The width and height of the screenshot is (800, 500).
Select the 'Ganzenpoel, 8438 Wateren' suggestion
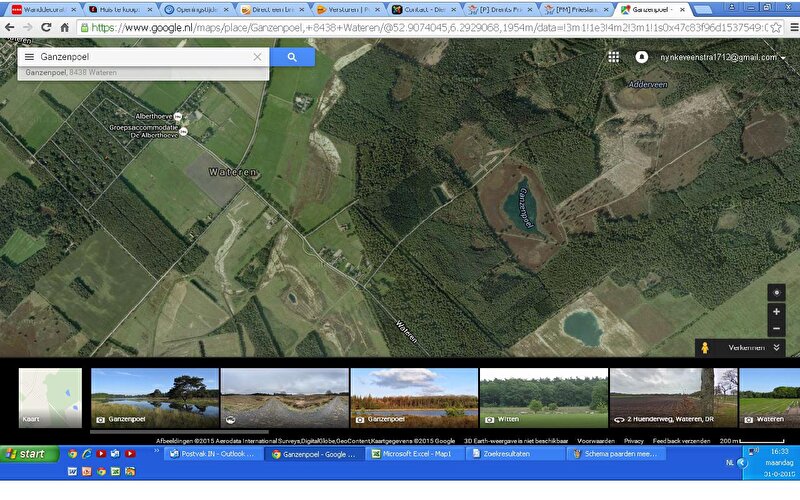tap(143, 73)
